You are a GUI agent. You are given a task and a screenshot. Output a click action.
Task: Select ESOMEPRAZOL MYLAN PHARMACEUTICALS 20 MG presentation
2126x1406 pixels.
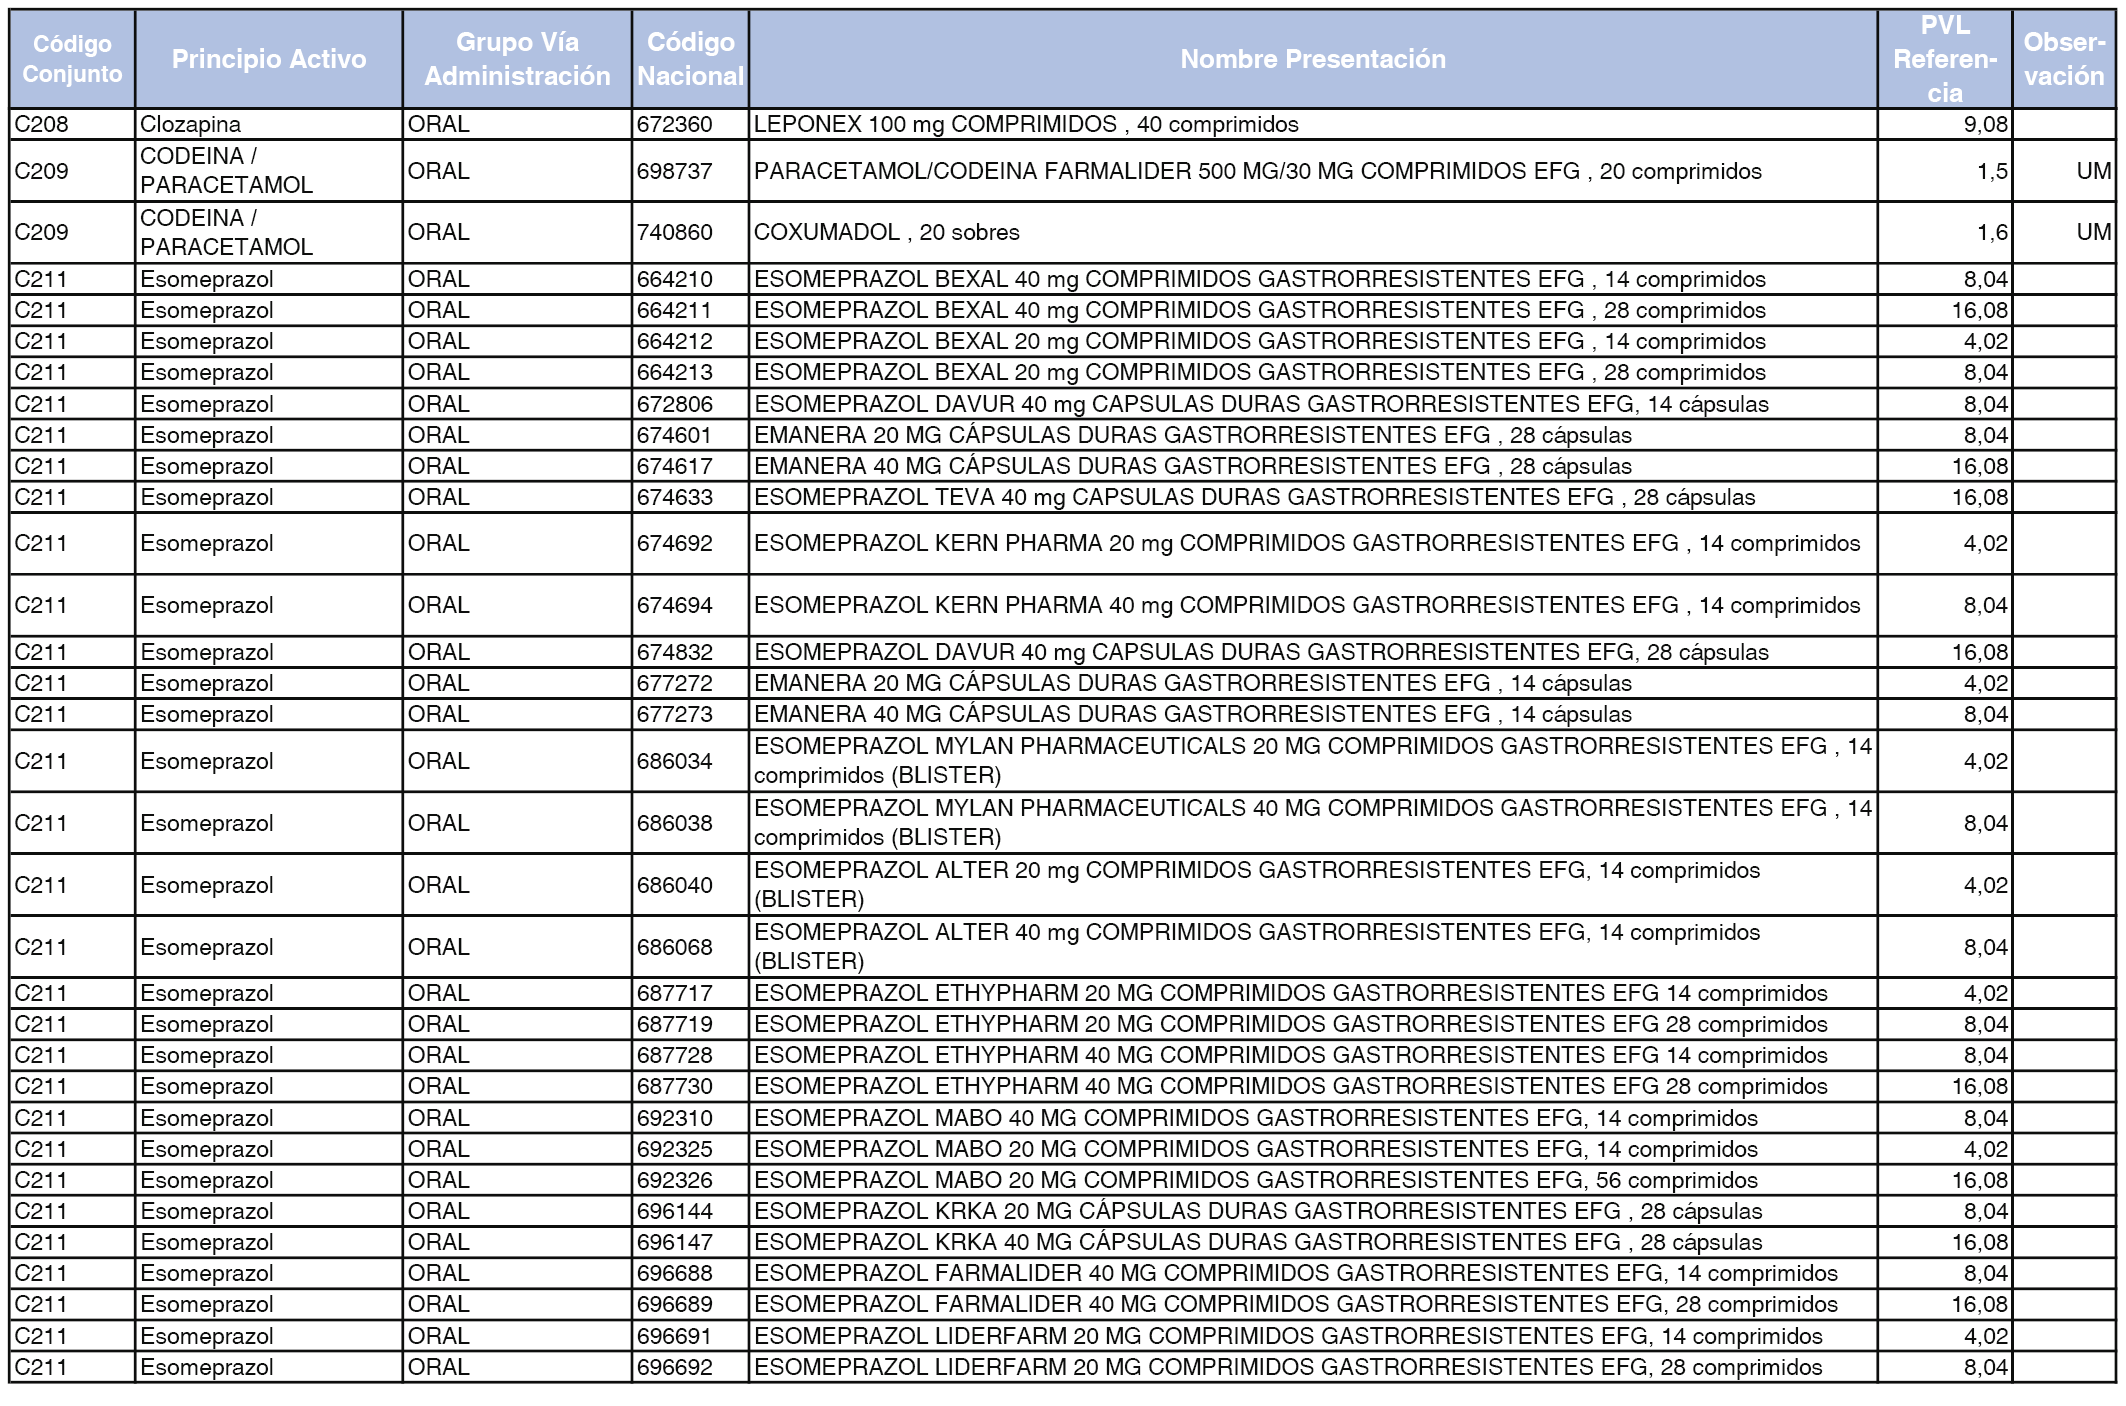[x=1313, y=761]
